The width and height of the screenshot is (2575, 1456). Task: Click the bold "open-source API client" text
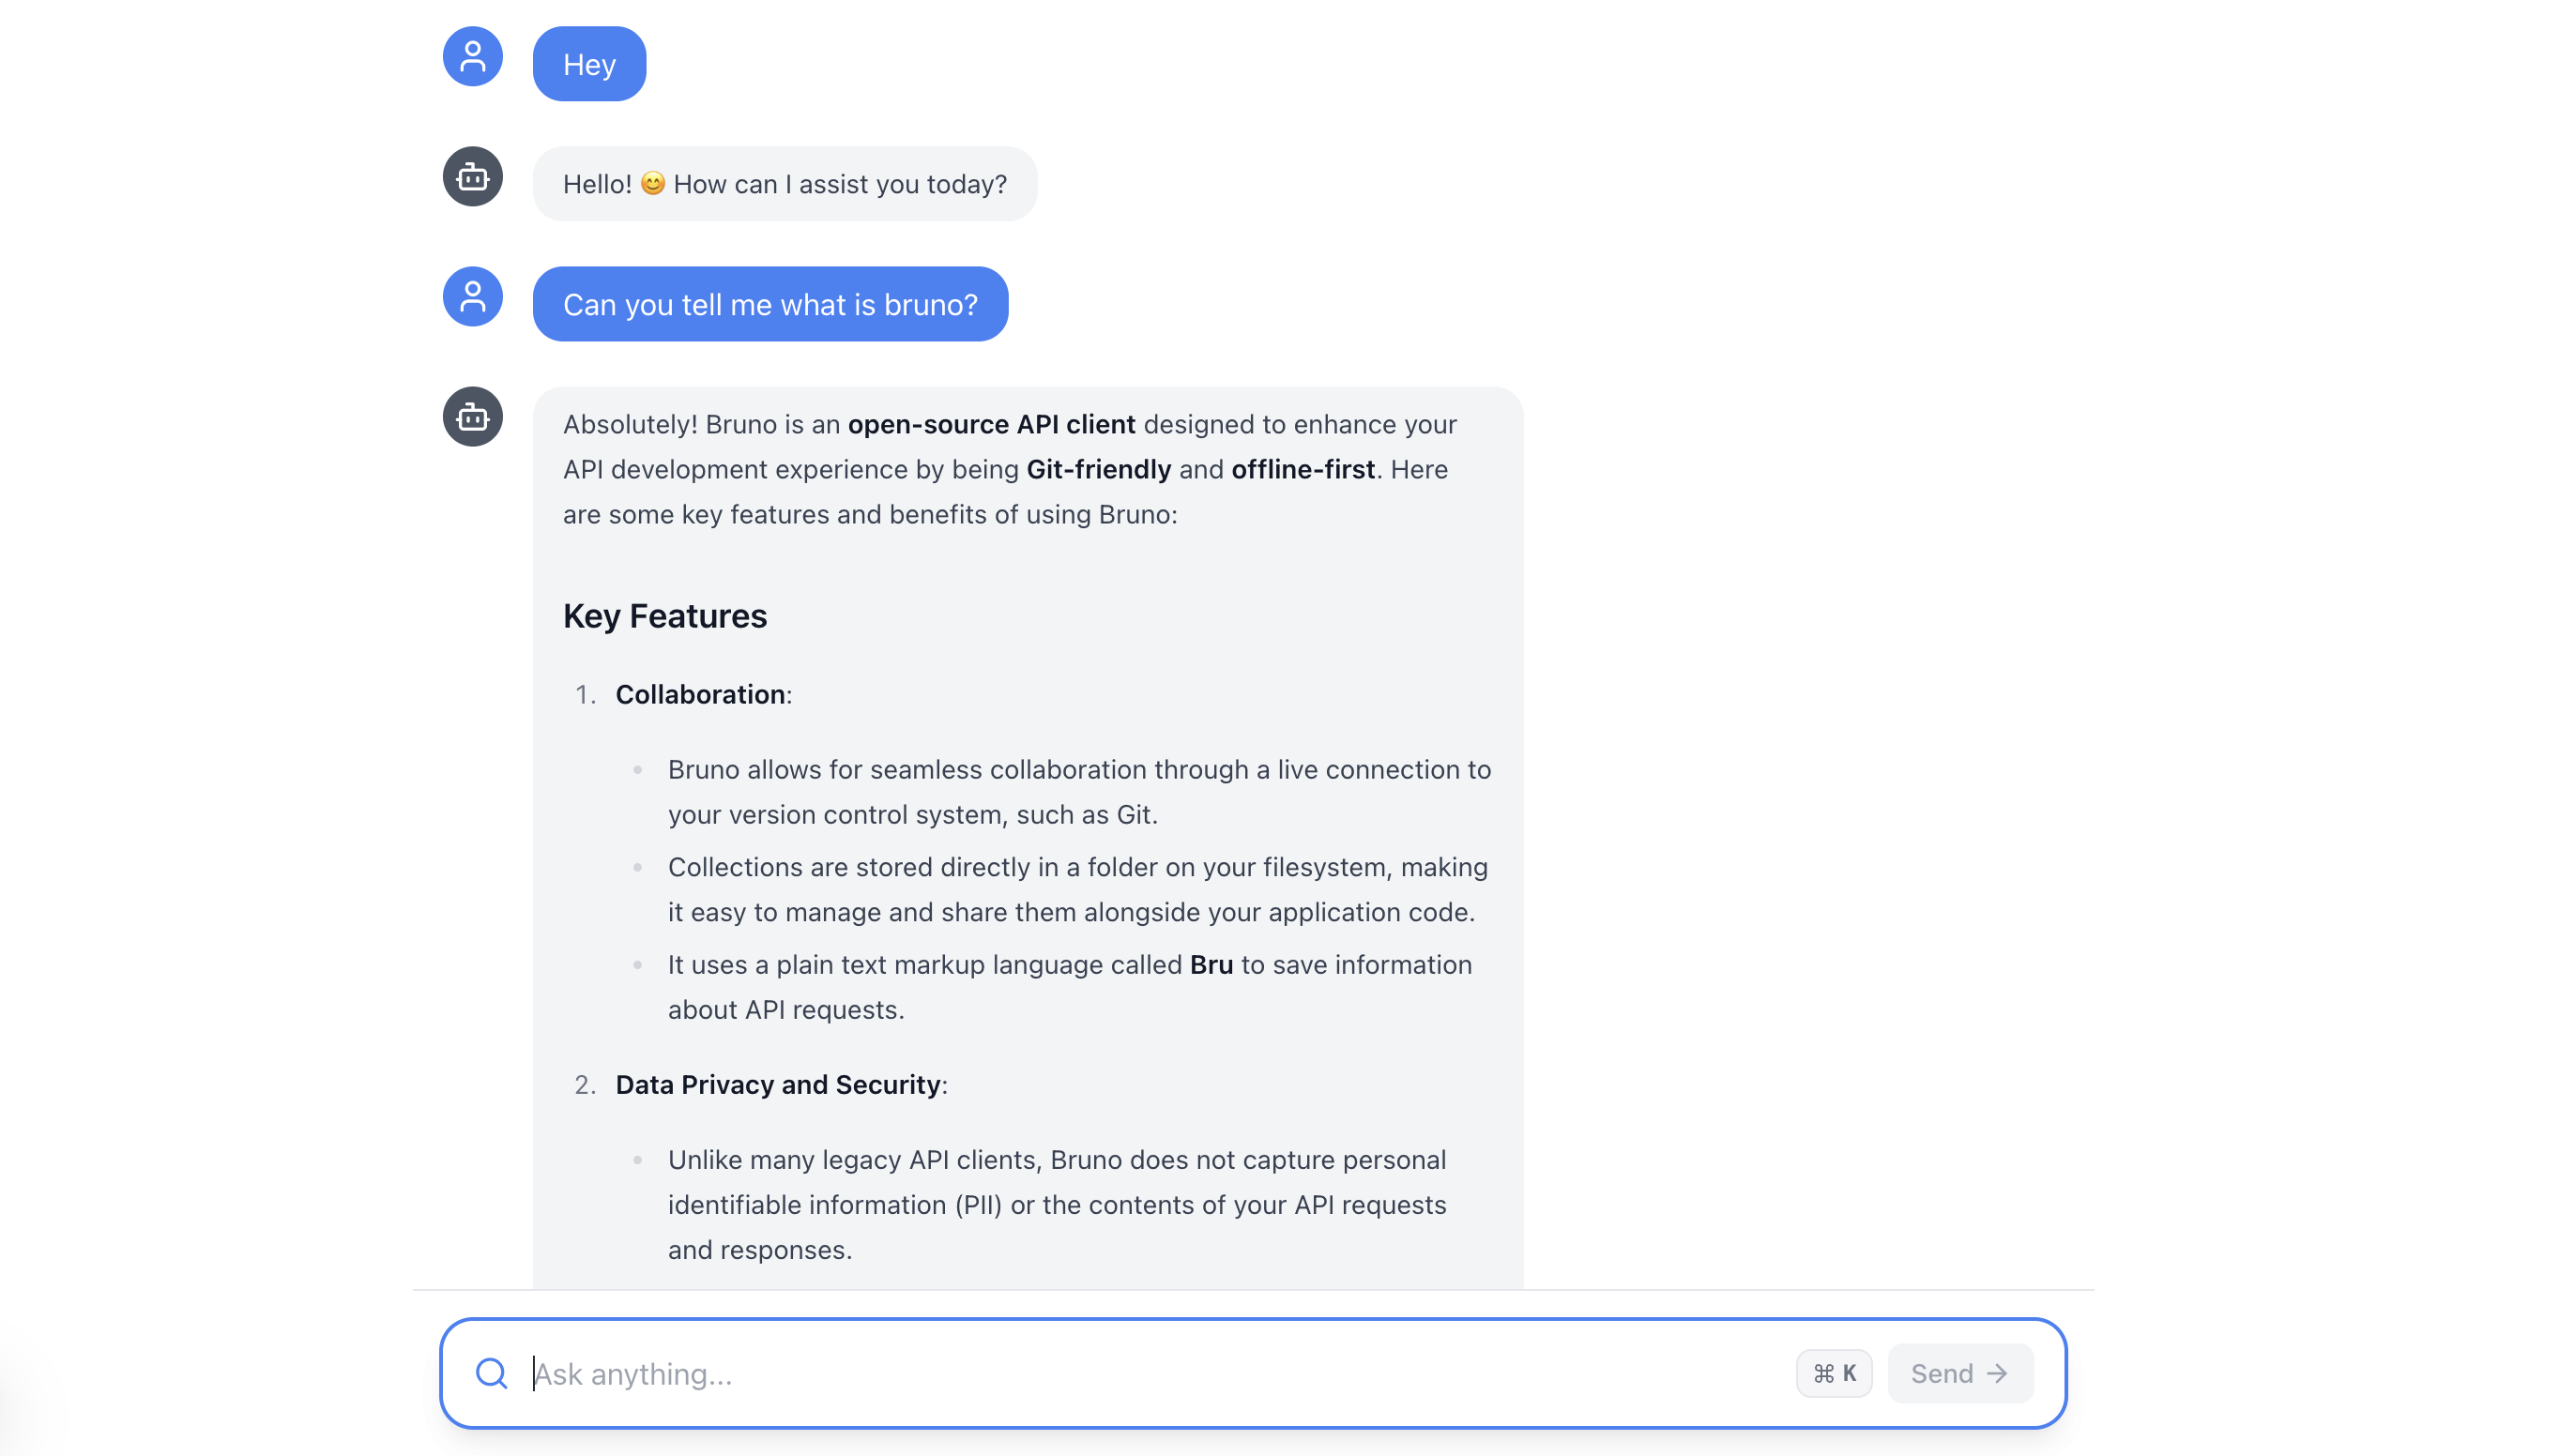click(x=991, y=424)
